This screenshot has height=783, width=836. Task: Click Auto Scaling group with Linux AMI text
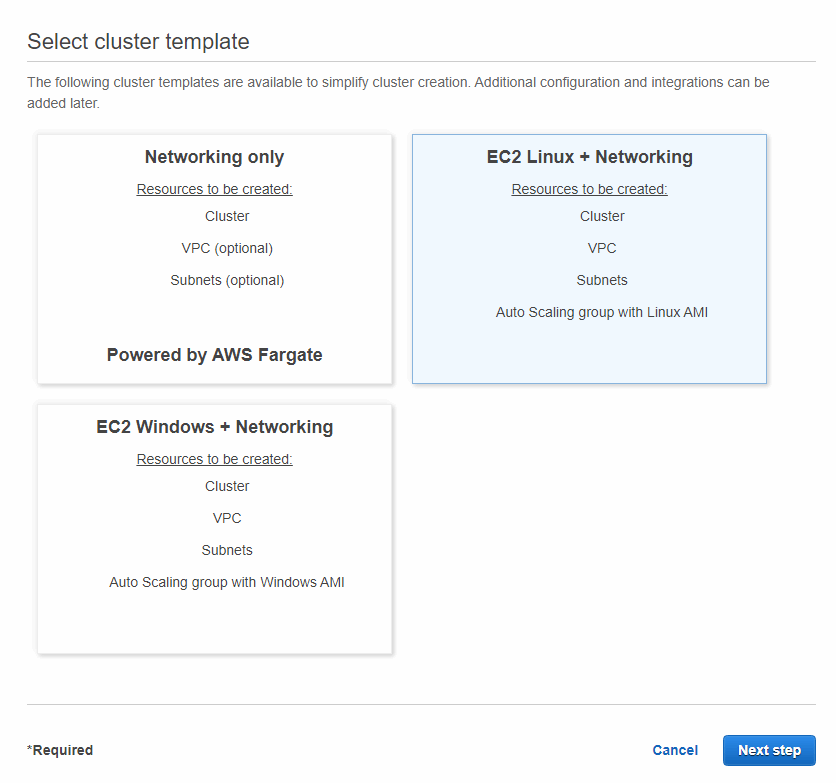pyautogui.click(x=602, y=312)
